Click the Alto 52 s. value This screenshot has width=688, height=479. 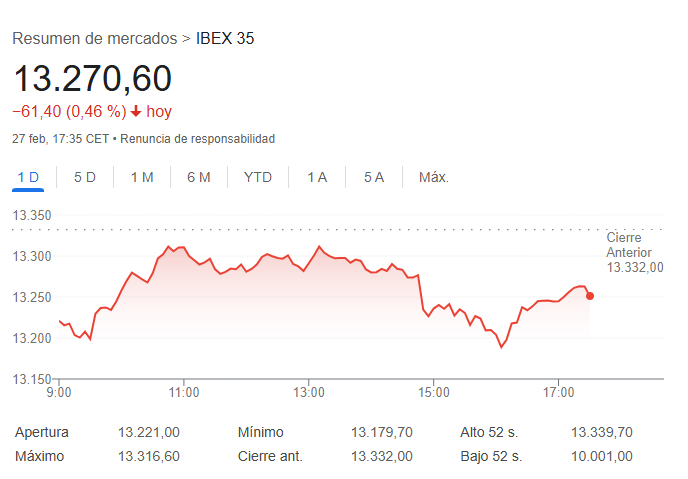[x=601, y=432]
